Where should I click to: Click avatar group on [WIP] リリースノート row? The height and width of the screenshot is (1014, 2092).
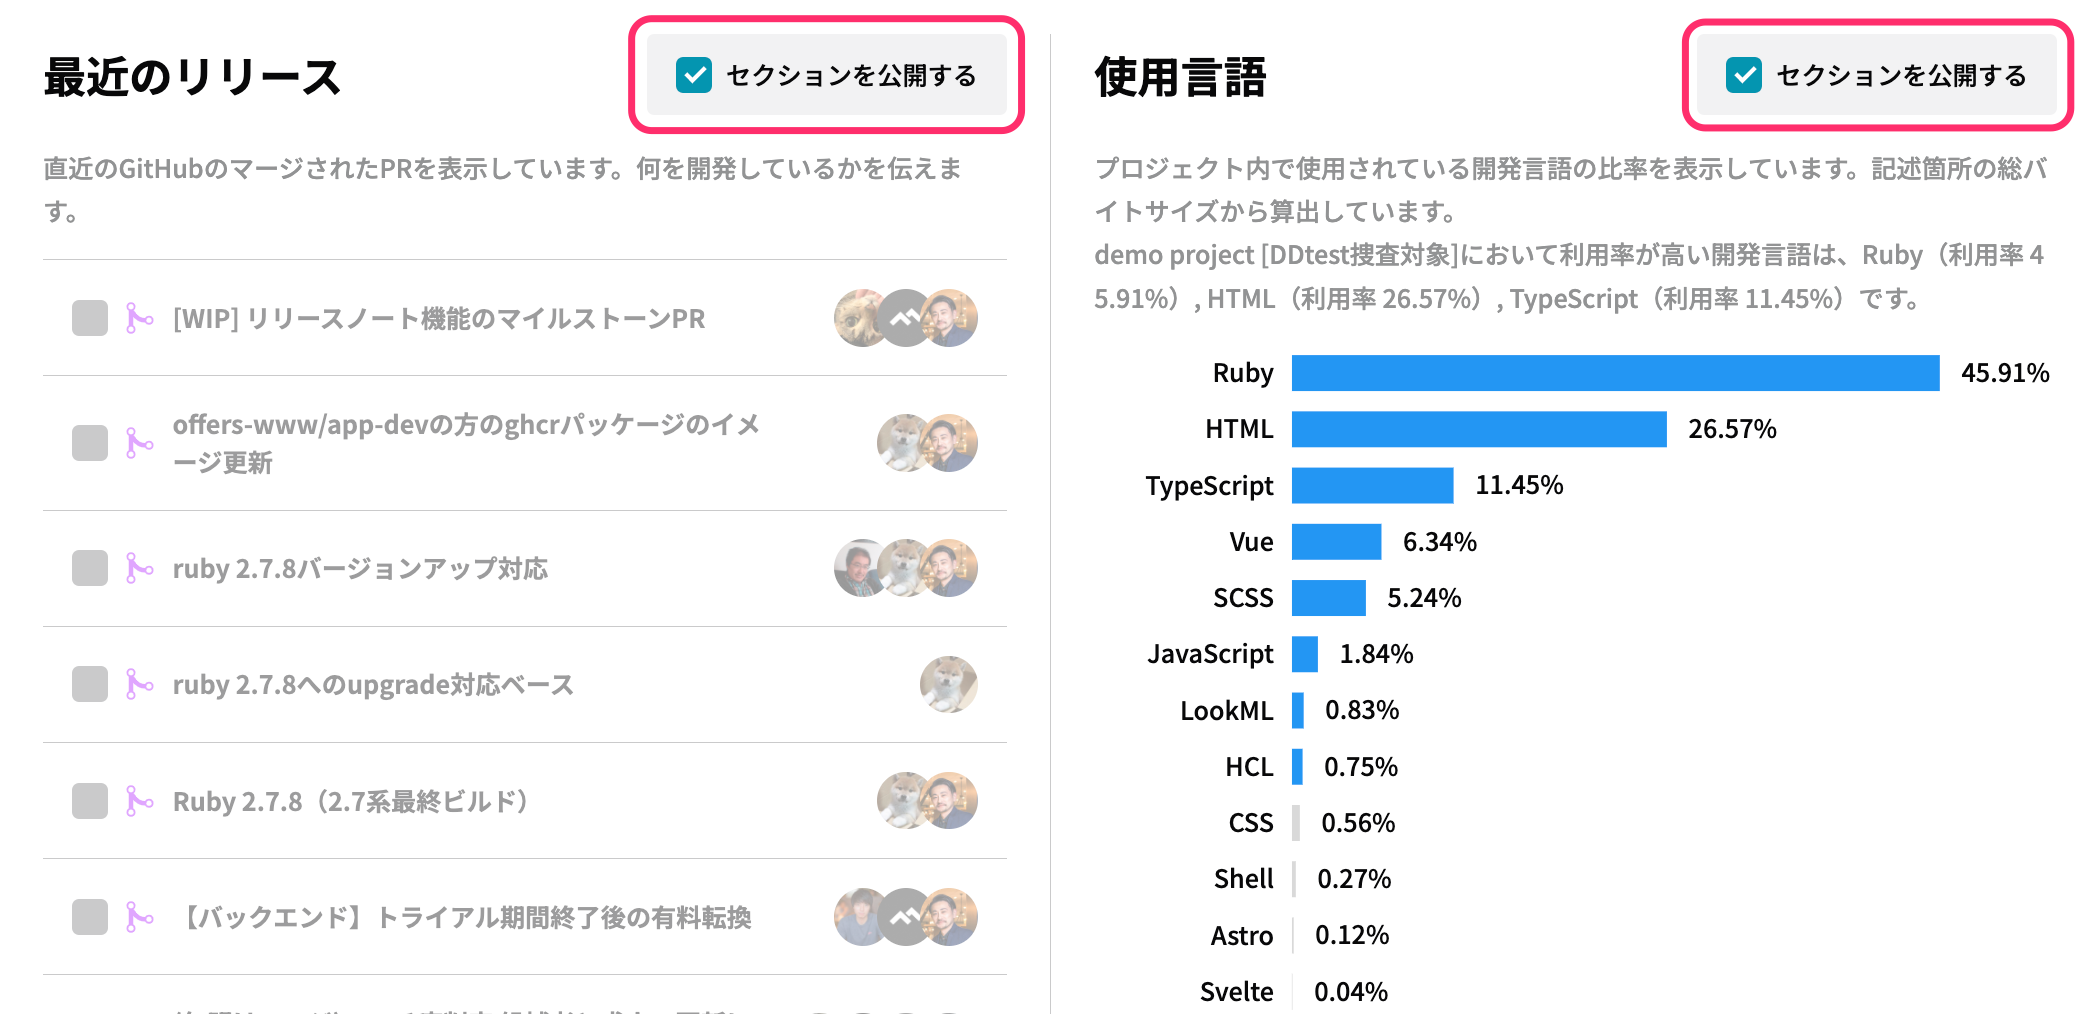click(x=906, y=318)
